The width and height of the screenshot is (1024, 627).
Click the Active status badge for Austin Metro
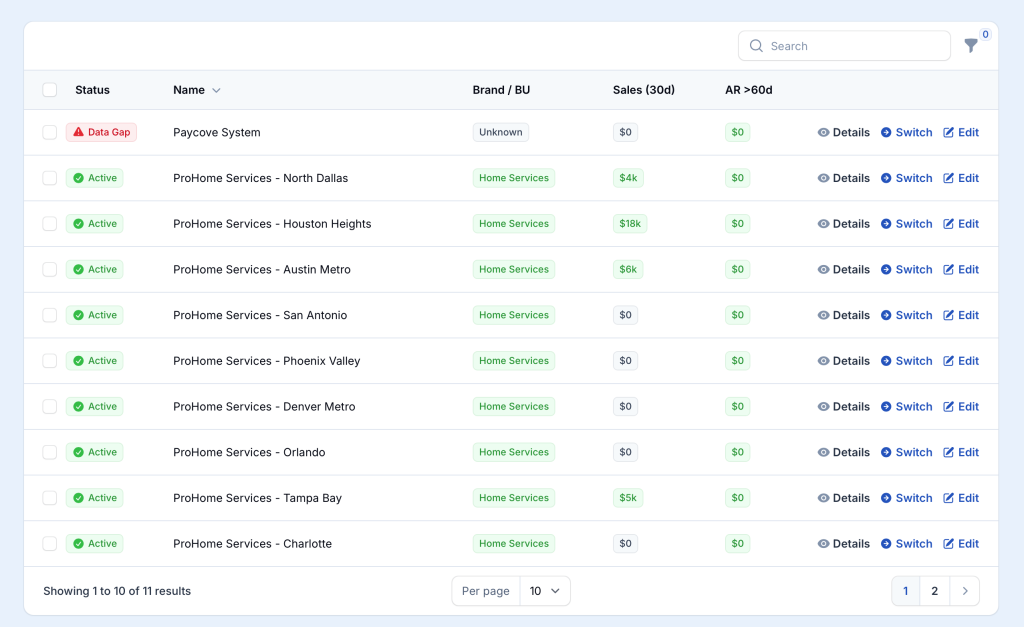pos(94,270)
